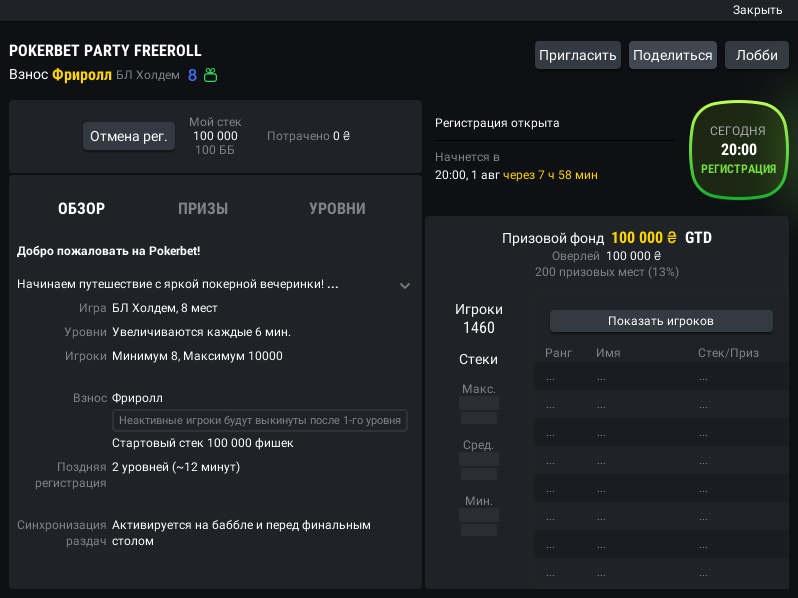
Task: Click the prize fund 100 000 ₴ amount
Action: pos(644,238)
